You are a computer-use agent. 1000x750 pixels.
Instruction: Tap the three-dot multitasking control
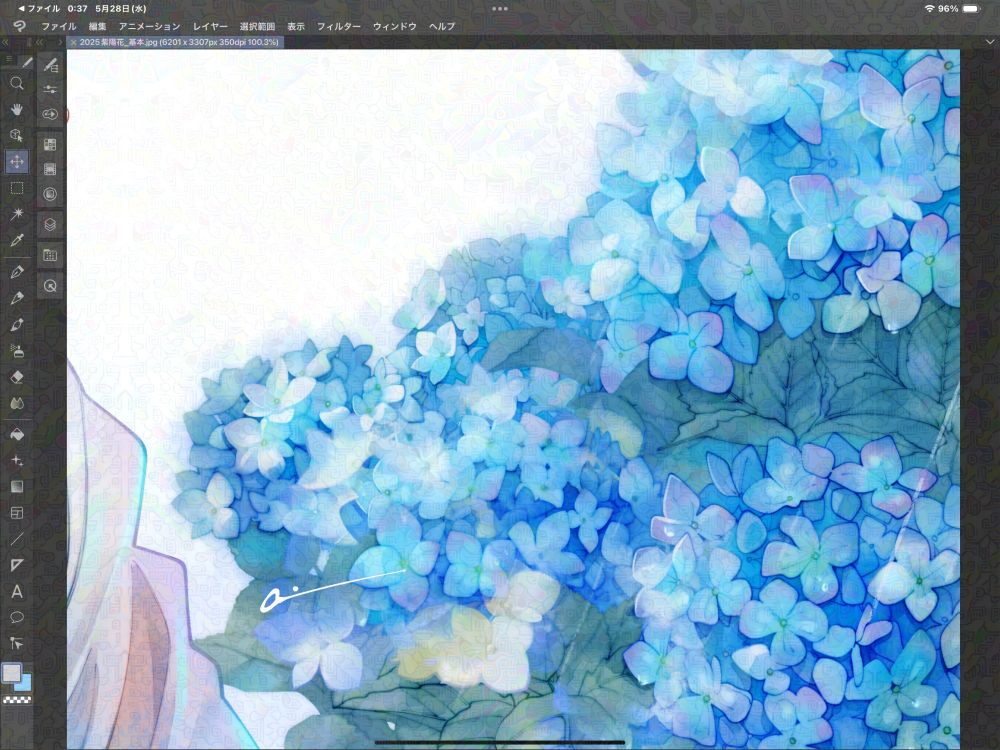coord(500,8)
